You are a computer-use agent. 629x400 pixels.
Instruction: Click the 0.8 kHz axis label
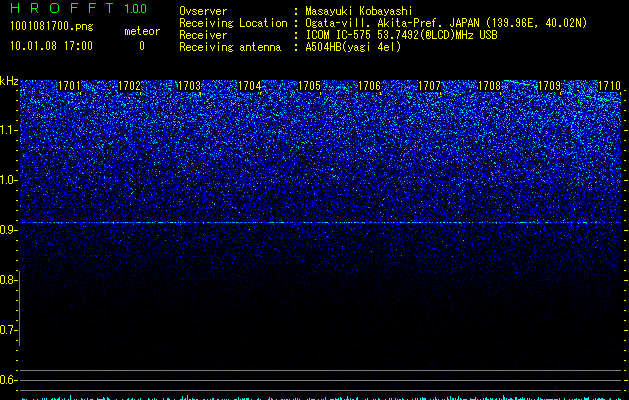tap(8, 280)
